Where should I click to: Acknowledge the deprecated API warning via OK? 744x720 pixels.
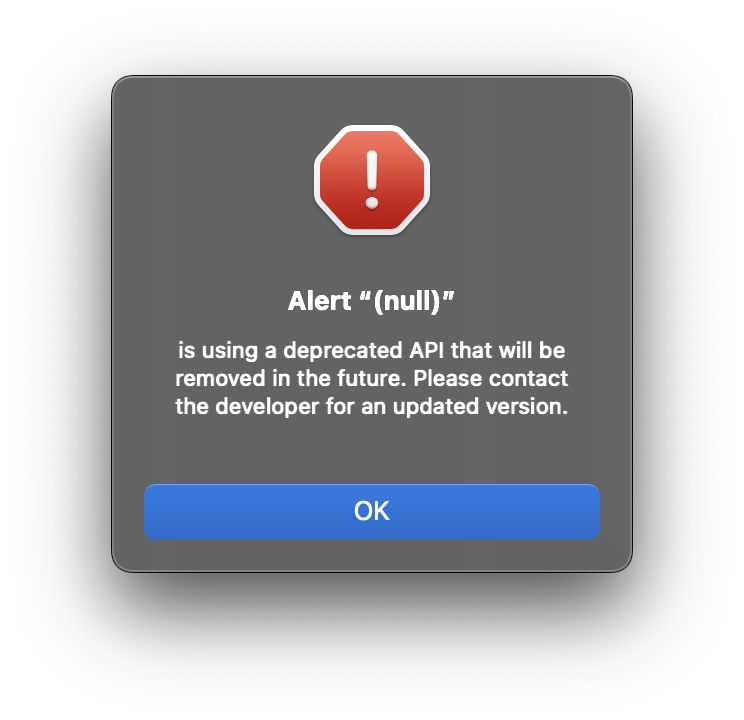(372, 511)
